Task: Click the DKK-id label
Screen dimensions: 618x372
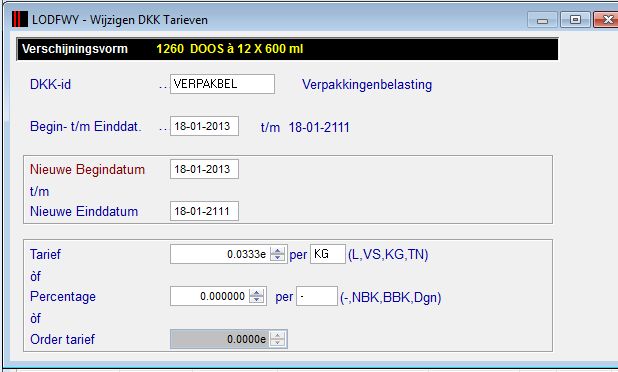Action: [x=50, y=85]
